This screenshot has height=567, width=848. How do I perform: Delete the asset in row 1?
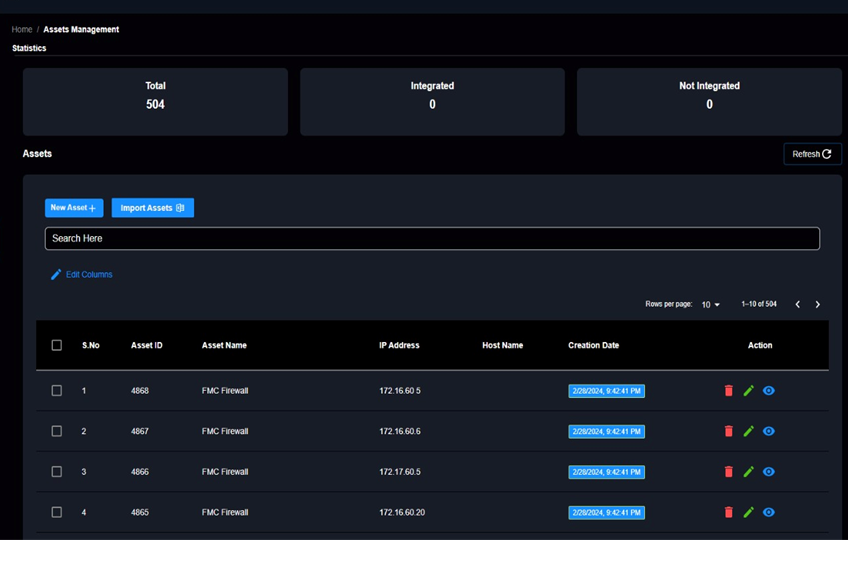(728, 391)
